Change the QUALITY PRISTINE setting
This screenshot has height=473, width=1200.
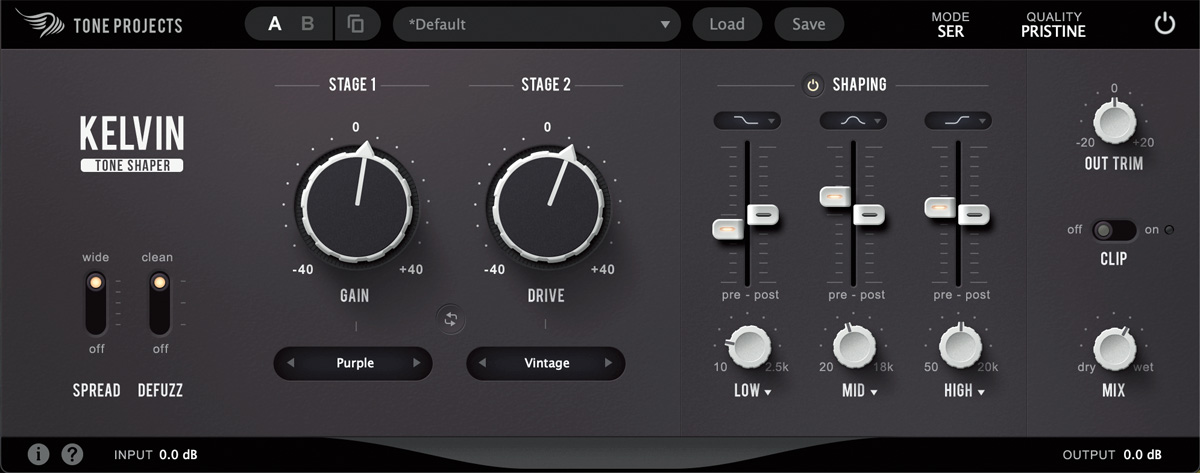tap(1053, 24)
